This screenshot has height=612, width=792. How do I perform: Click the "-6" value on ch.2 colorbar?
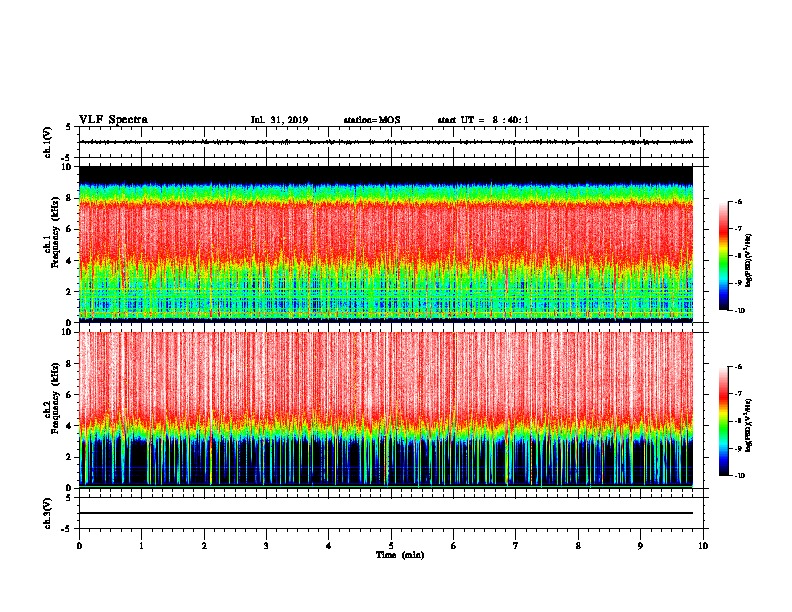coord(738,367)
